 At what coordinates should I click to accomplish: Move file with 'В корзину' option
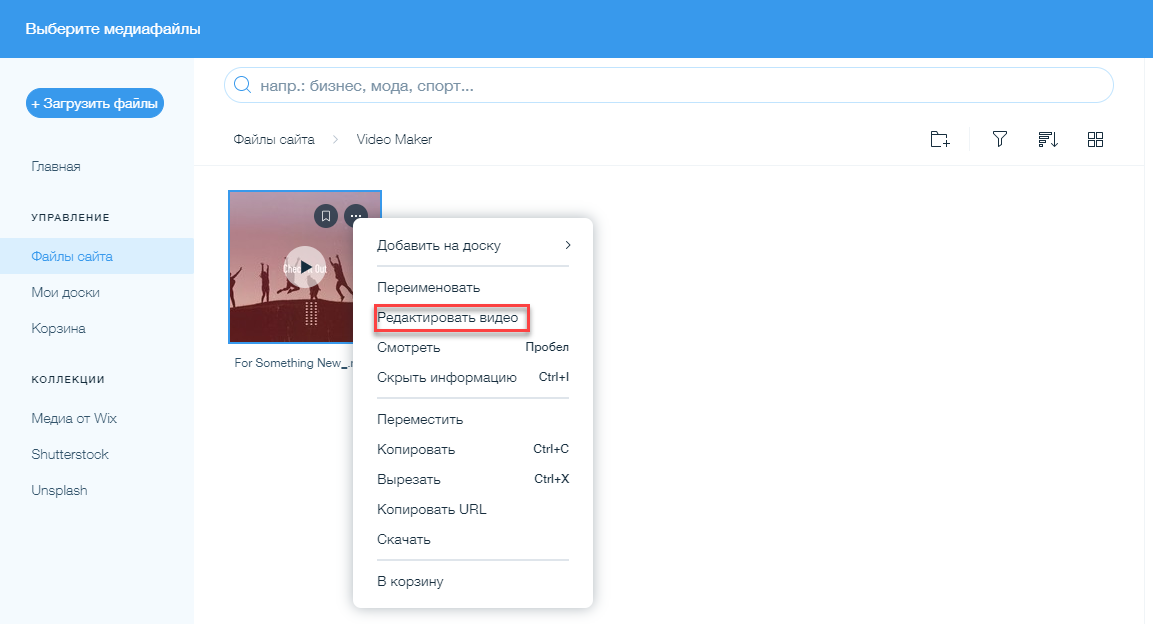click(410, 581)
